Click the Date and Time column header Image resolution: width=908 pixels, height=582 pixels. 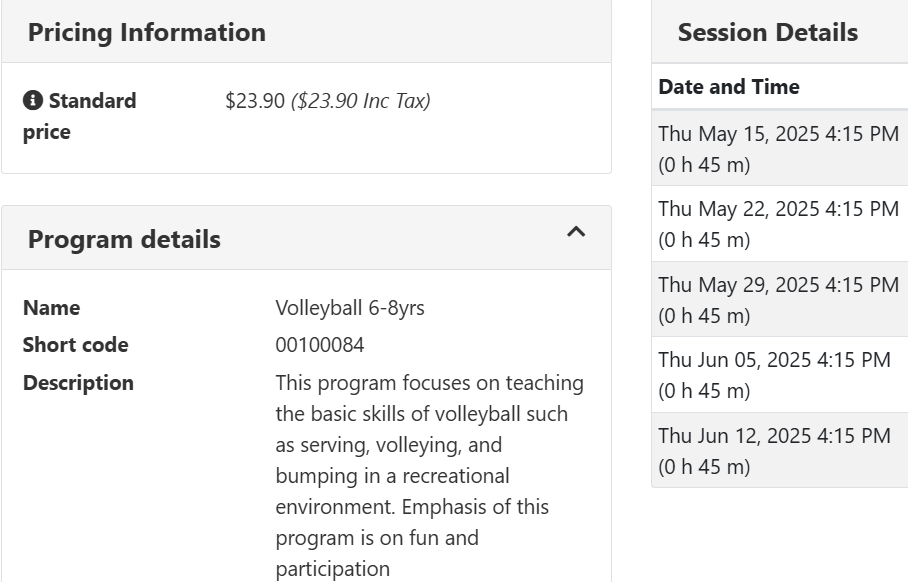[729, 87]
